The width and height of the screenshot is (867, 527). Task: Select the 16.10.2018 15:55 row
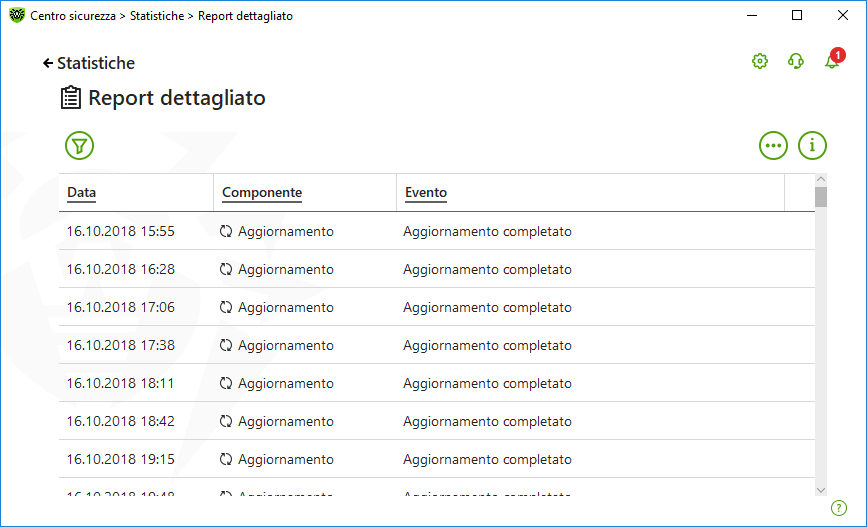(x=120, y=232)
